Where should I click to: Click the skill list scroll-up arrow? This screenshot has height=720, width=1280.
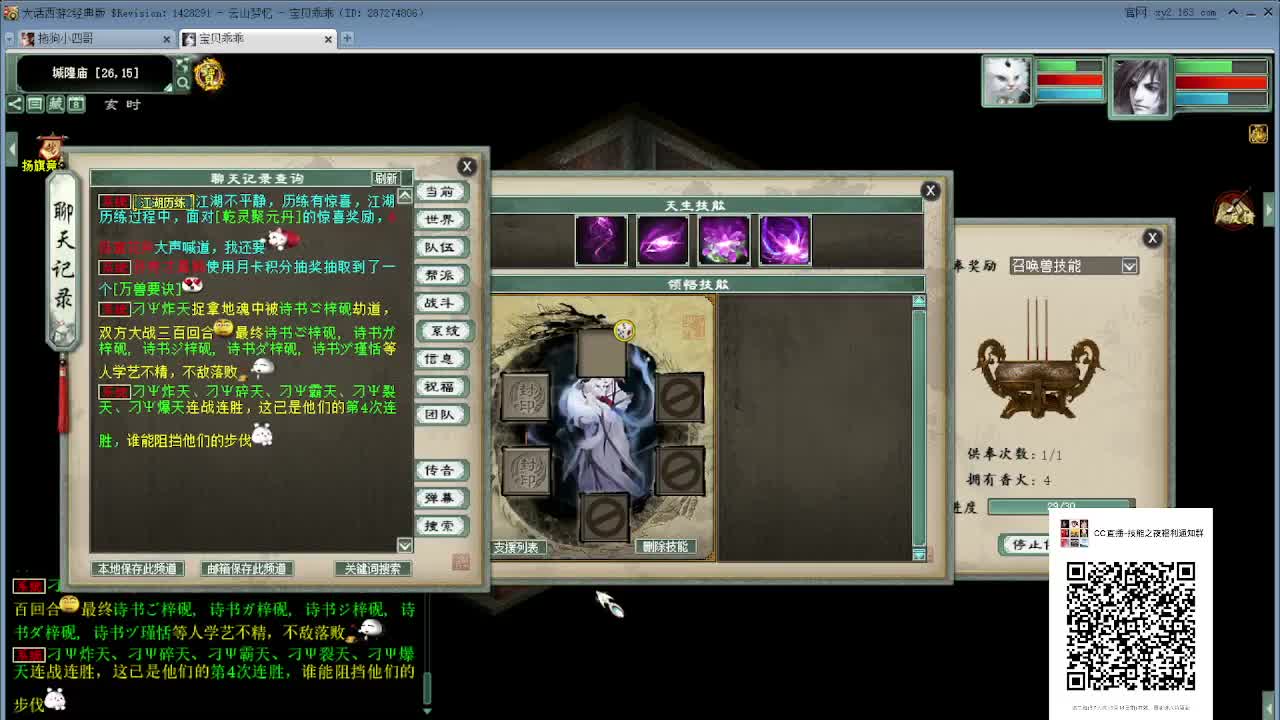pyautogui.click(x=919, y=301)
